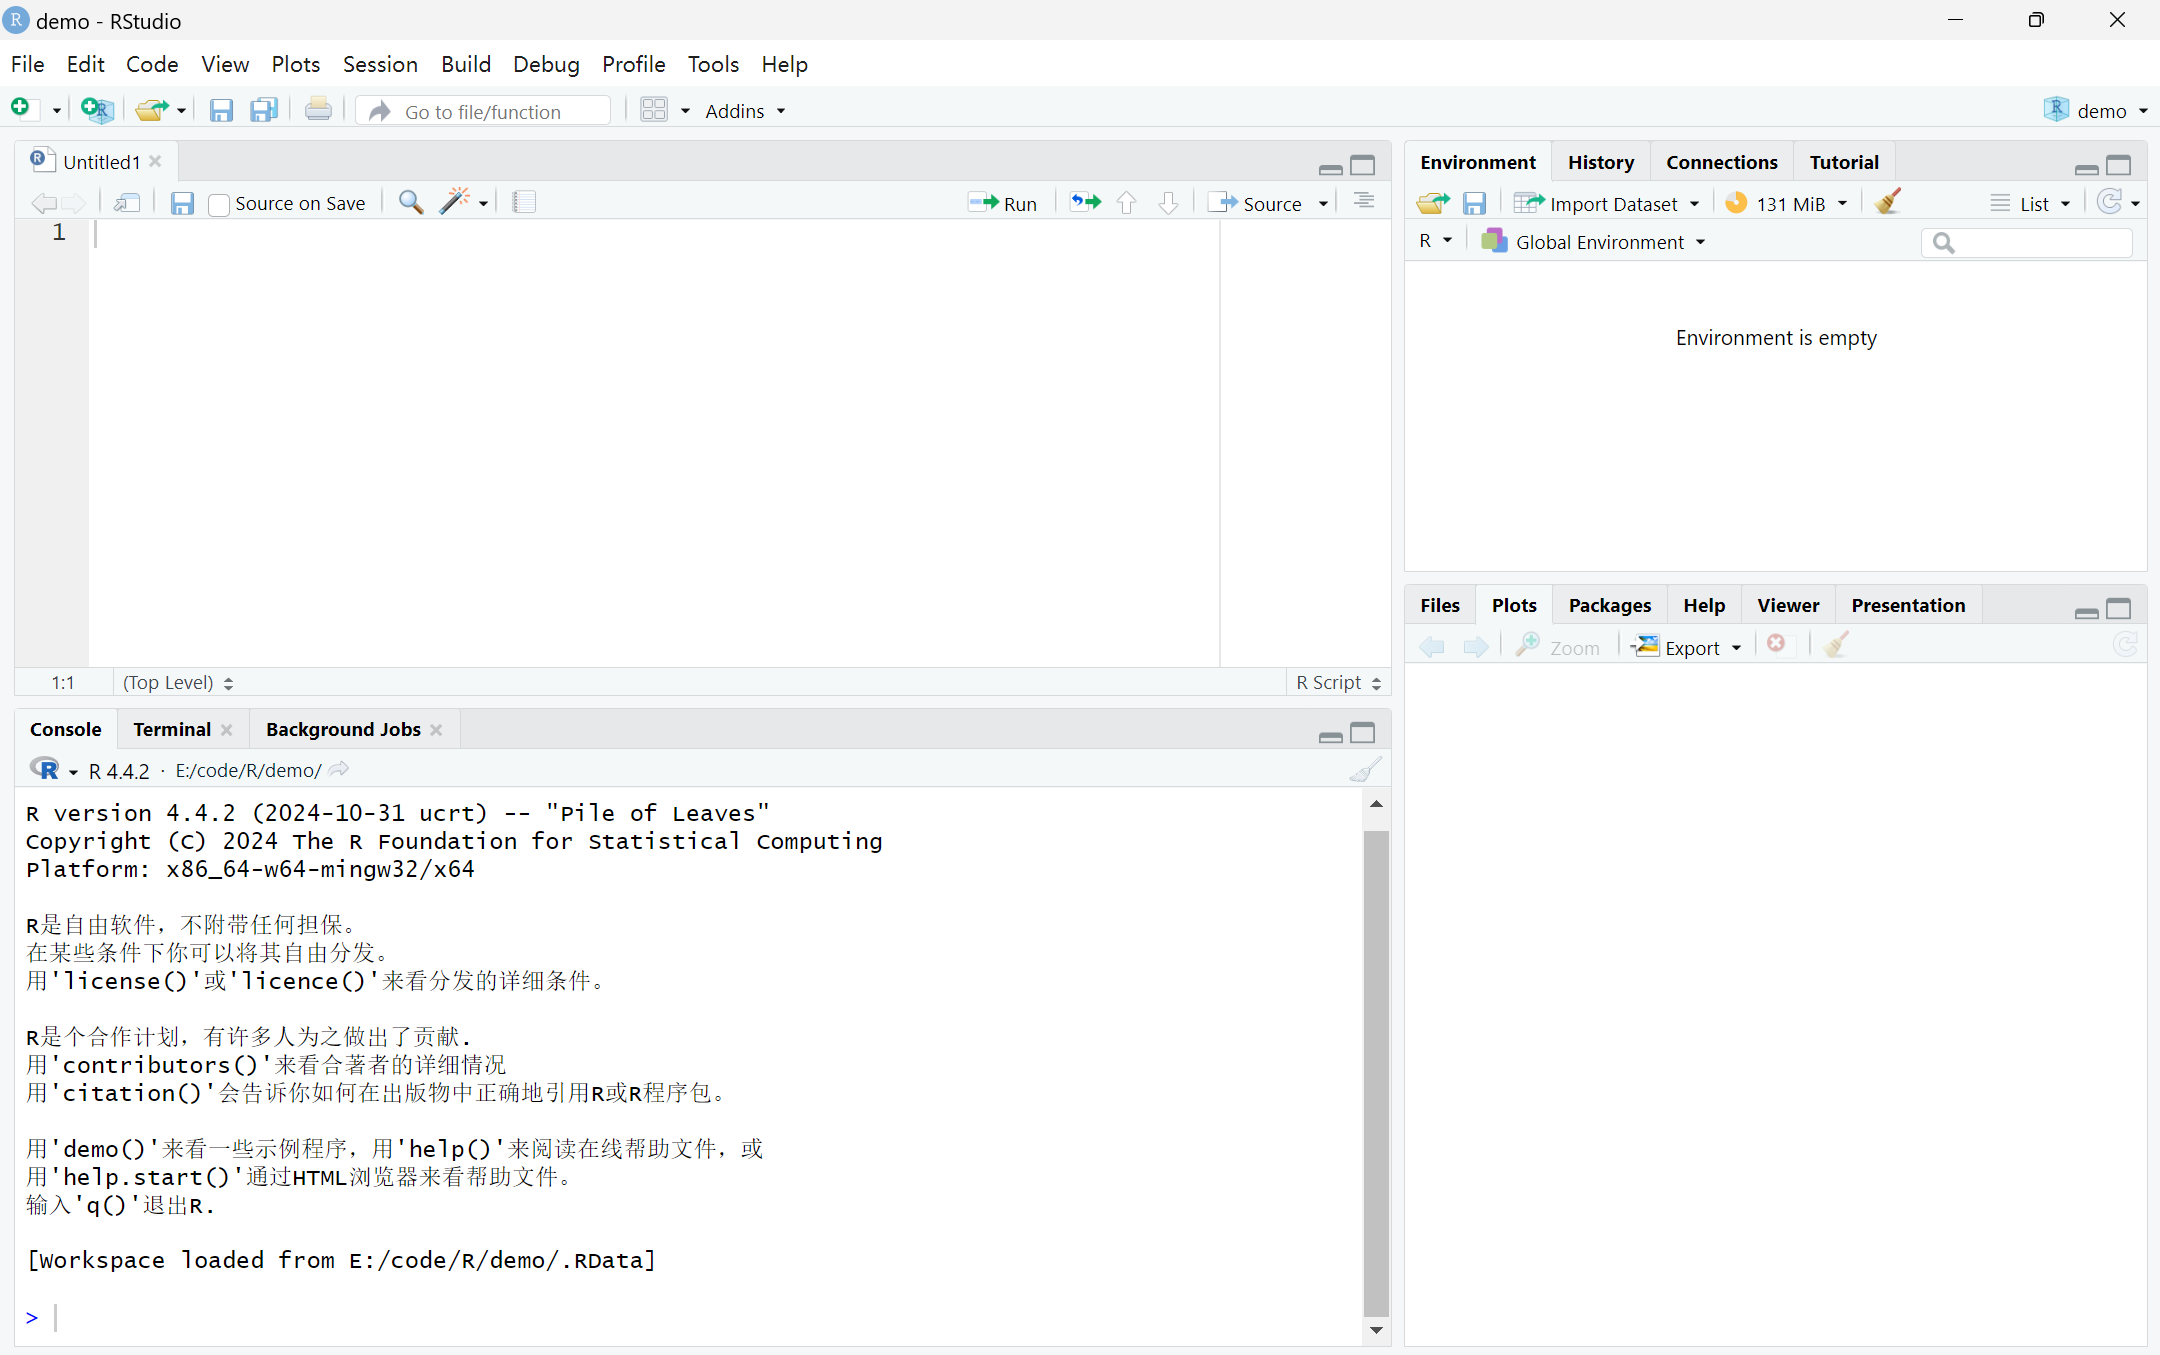
Task: Click line 1 in the script editor
Action: pos(654,233)
